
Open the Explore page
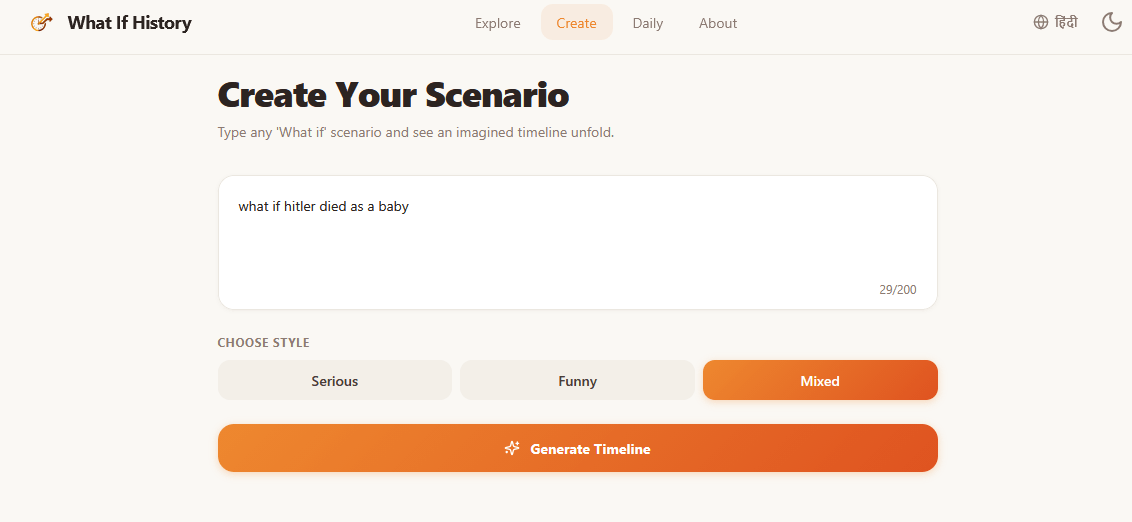[x=497, y=23]
